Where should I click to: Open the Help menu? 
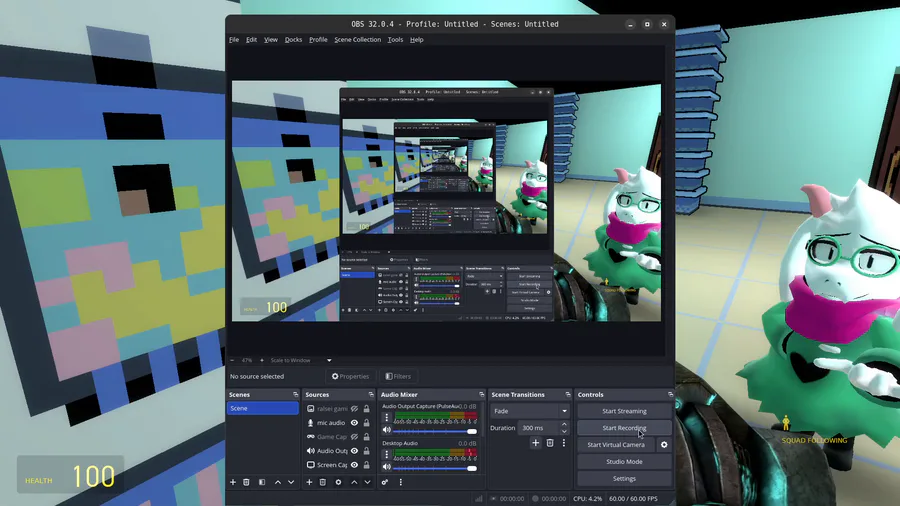click(417, 40)
